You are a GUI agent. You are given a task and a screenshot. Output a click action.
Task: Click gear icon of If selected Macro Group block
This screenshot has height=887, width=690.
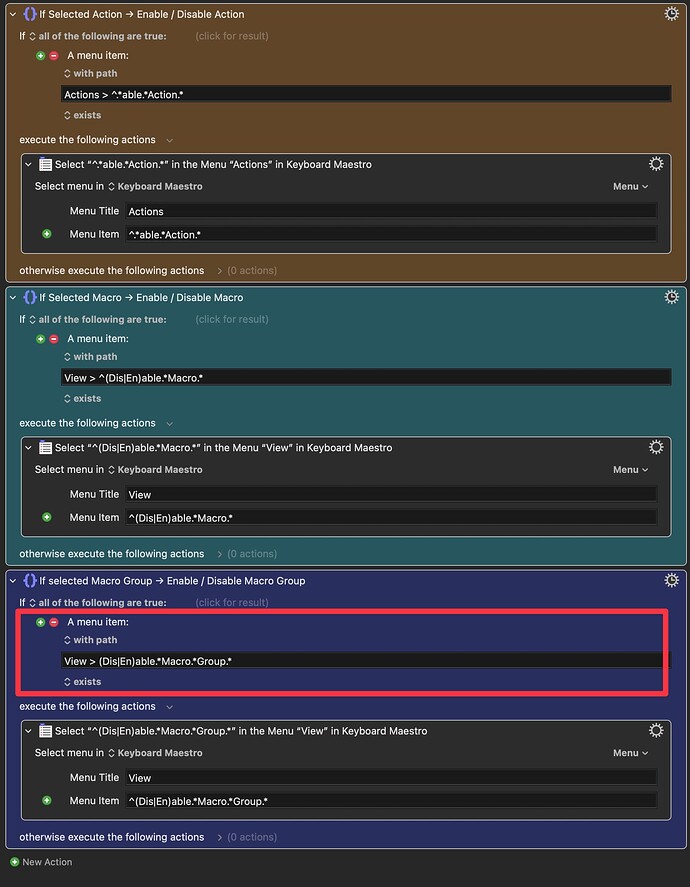point(671,580)
